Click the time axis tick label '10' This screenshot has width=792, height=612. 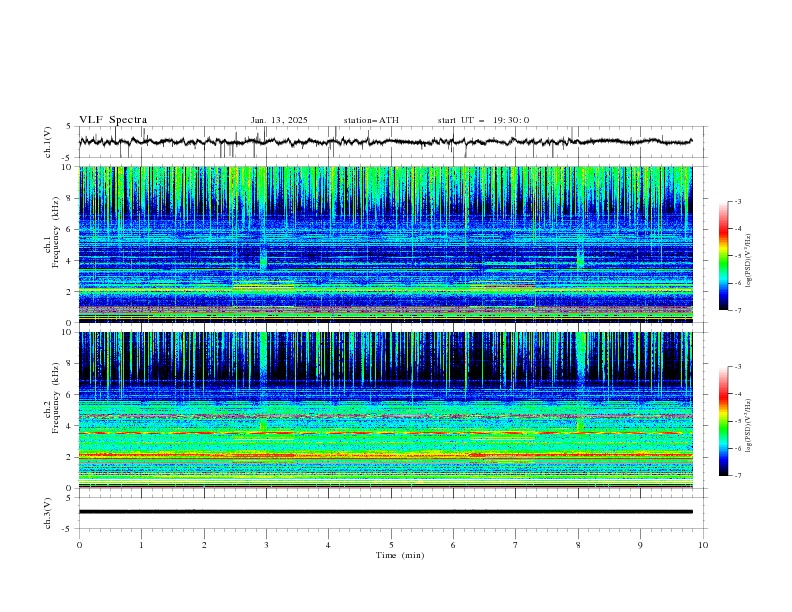[x=703, y=545]
